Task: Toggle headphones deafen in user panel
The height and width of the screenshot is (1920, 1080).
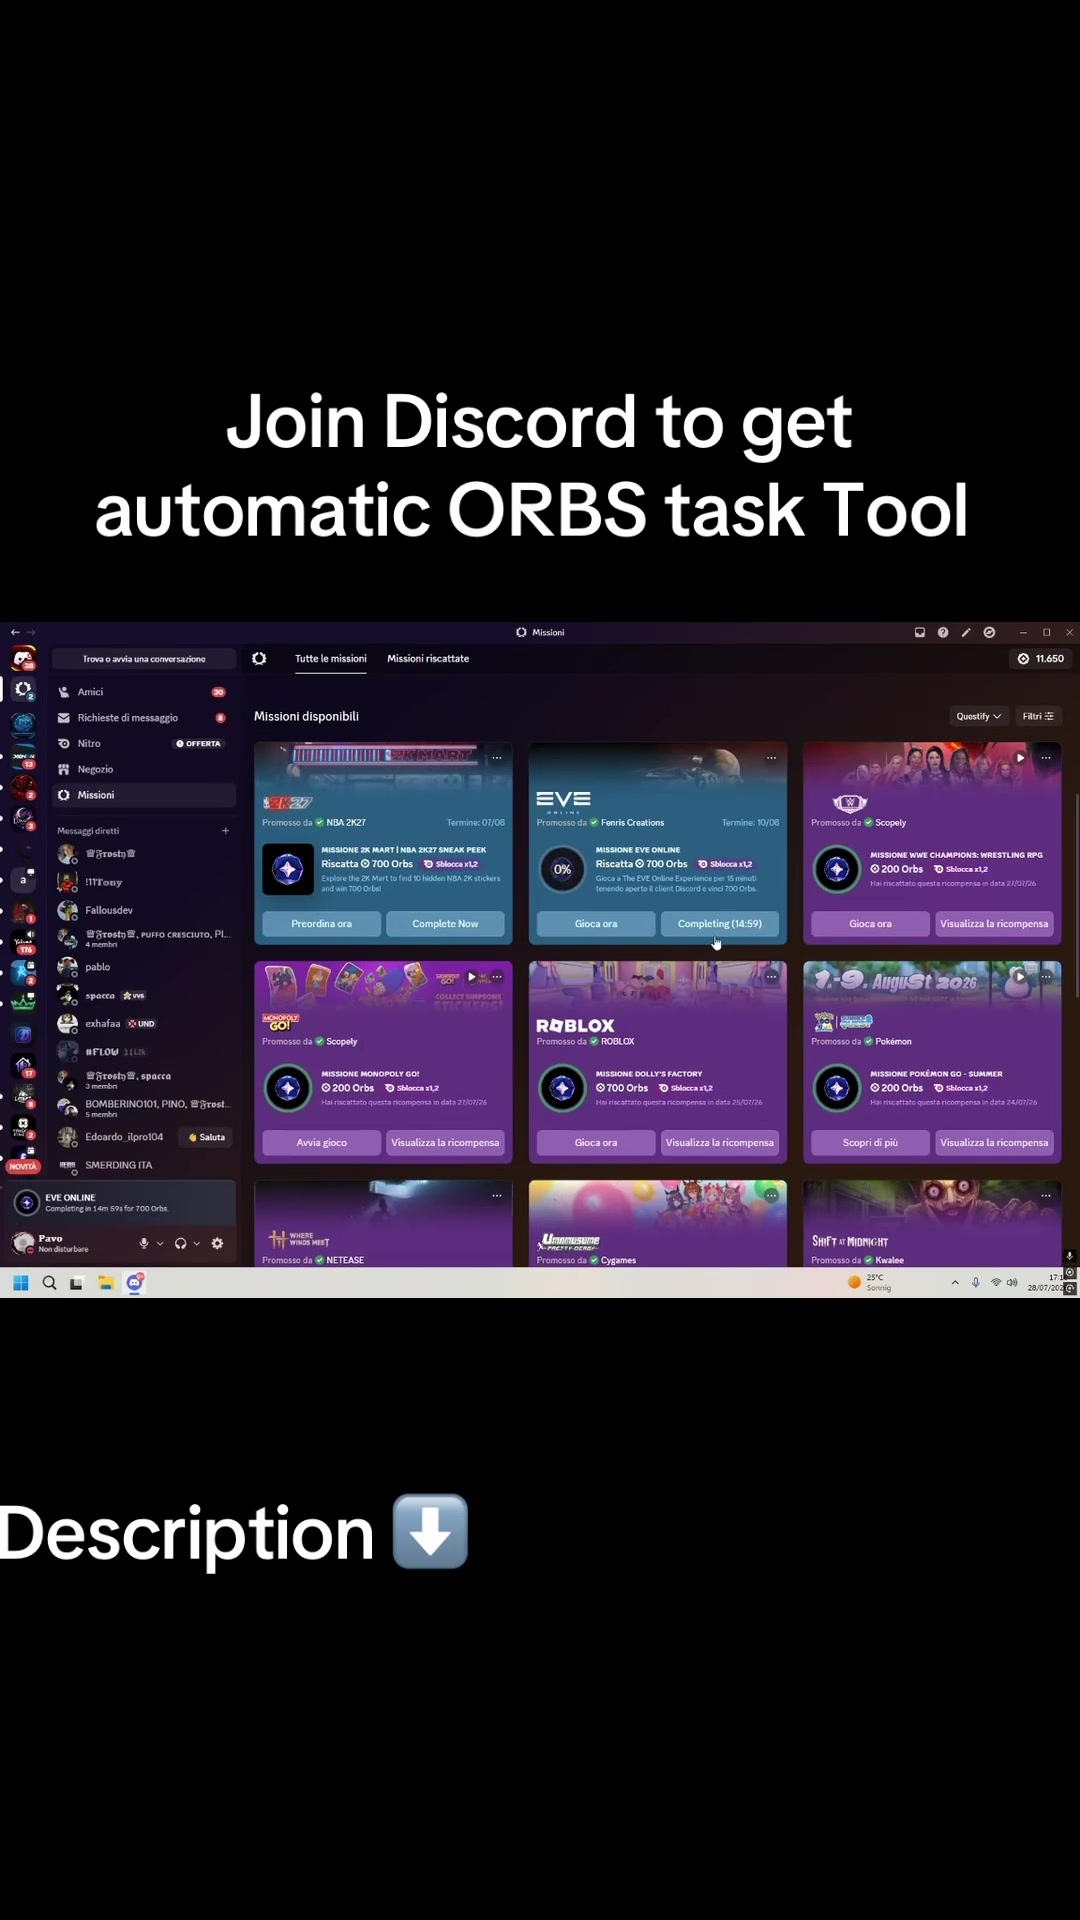Action: (x=181, y=1243)
